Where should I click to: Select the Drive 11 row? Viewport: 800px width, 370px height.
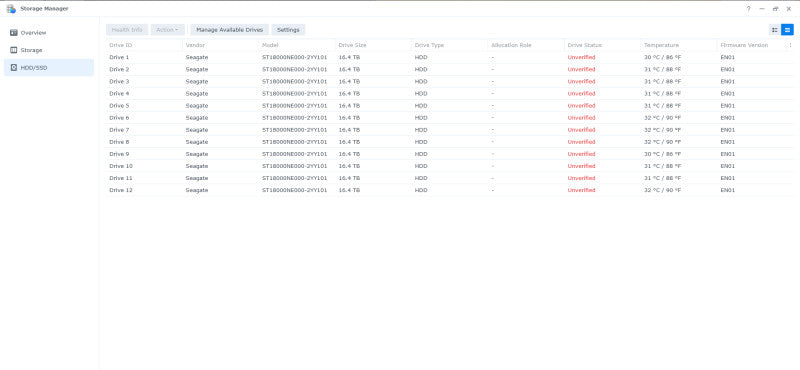pos(449,178)
